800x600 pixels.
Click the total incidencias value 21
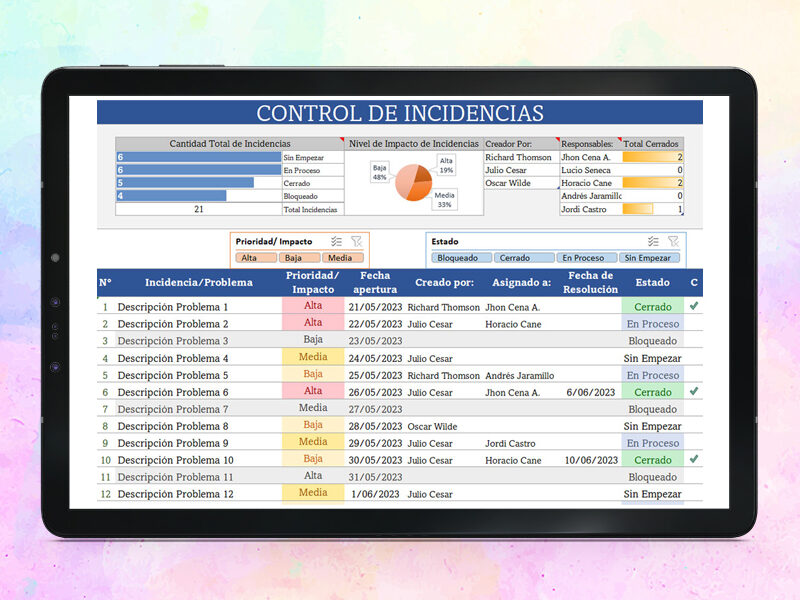[x=198, y=209]
